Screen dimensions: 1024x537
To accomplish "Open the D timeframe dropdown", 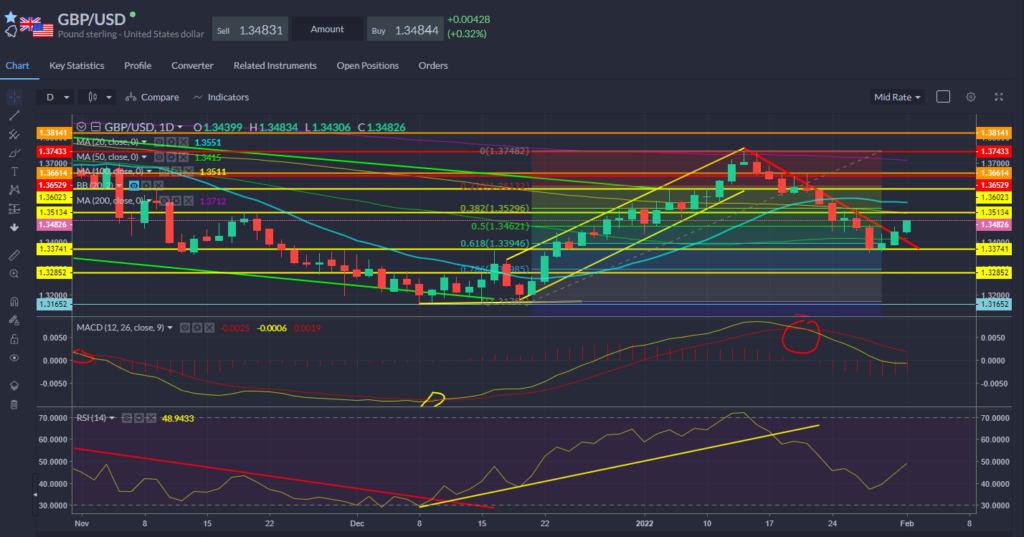I will pyautogui.click(x=54, y=97).
